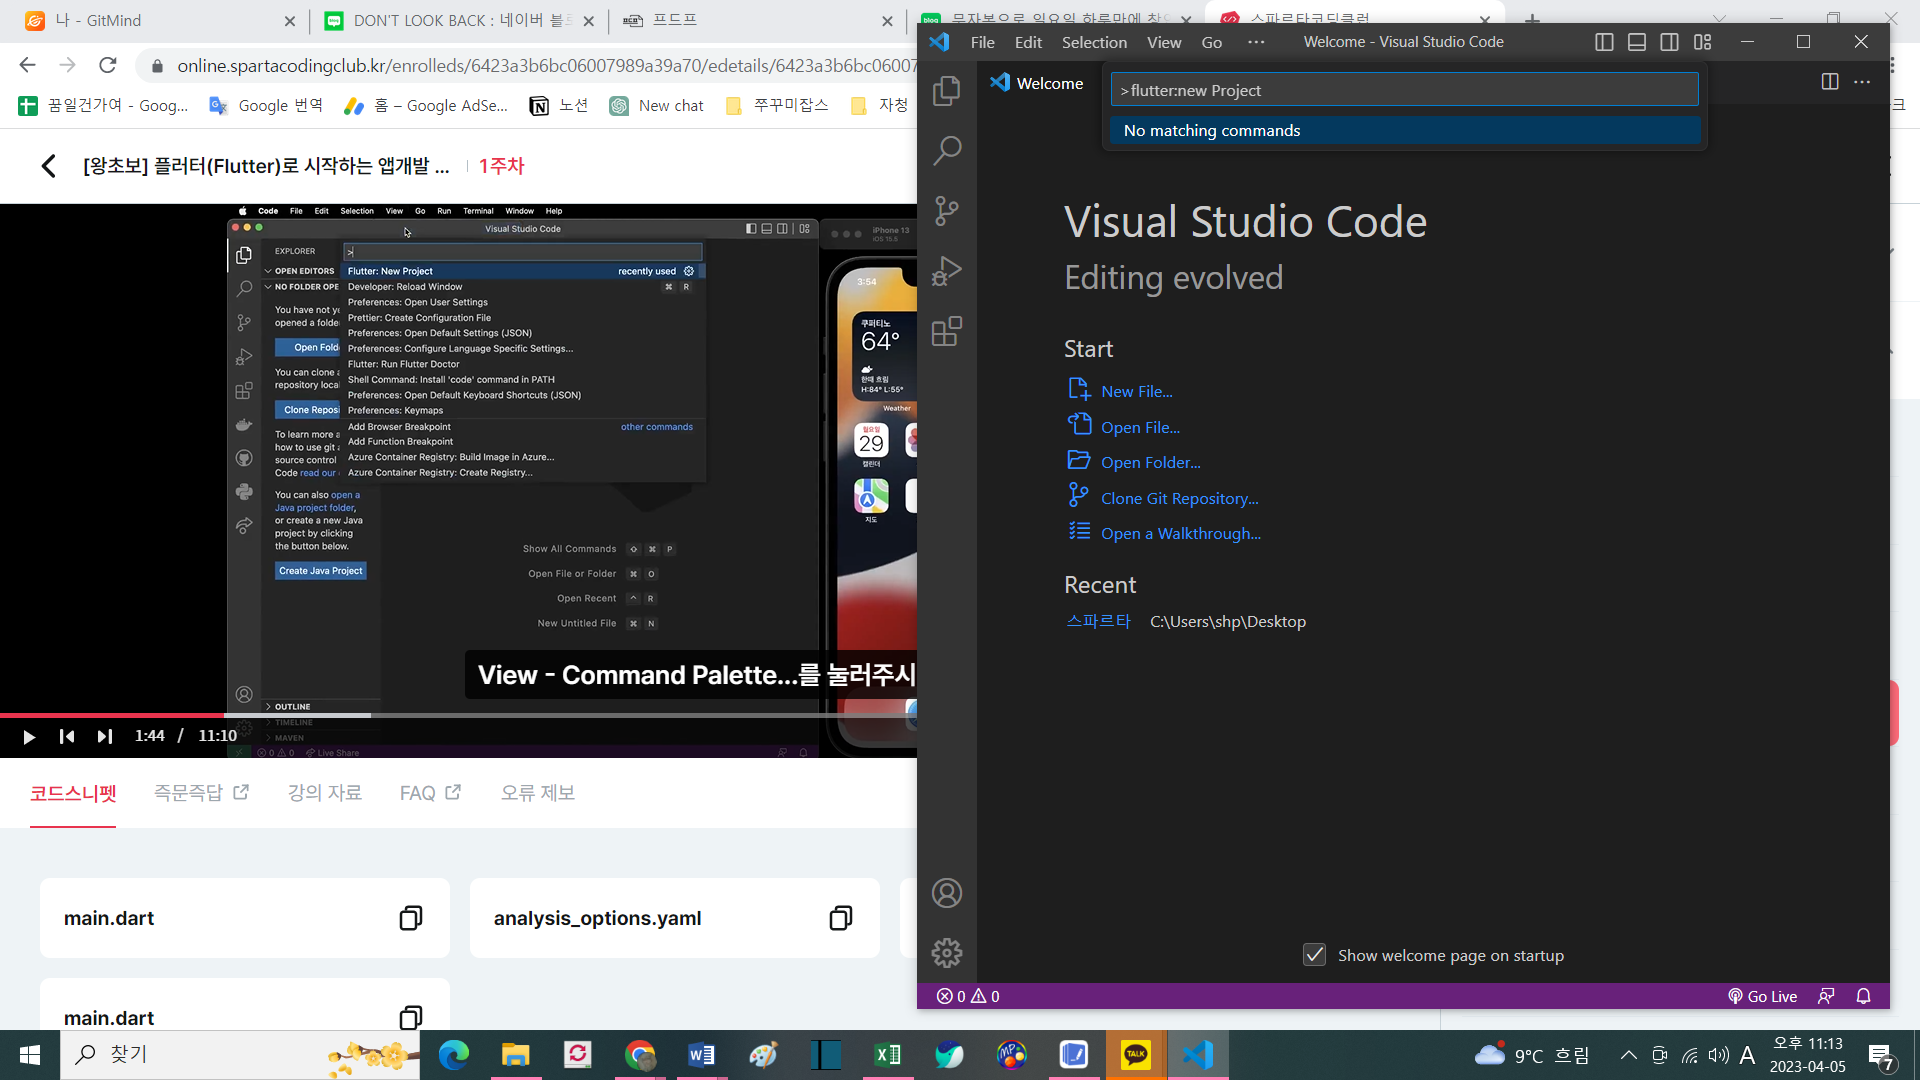This screenshot has width=1920, height=1080.
Task: Play the lecture video
Action: pos(29,737)
